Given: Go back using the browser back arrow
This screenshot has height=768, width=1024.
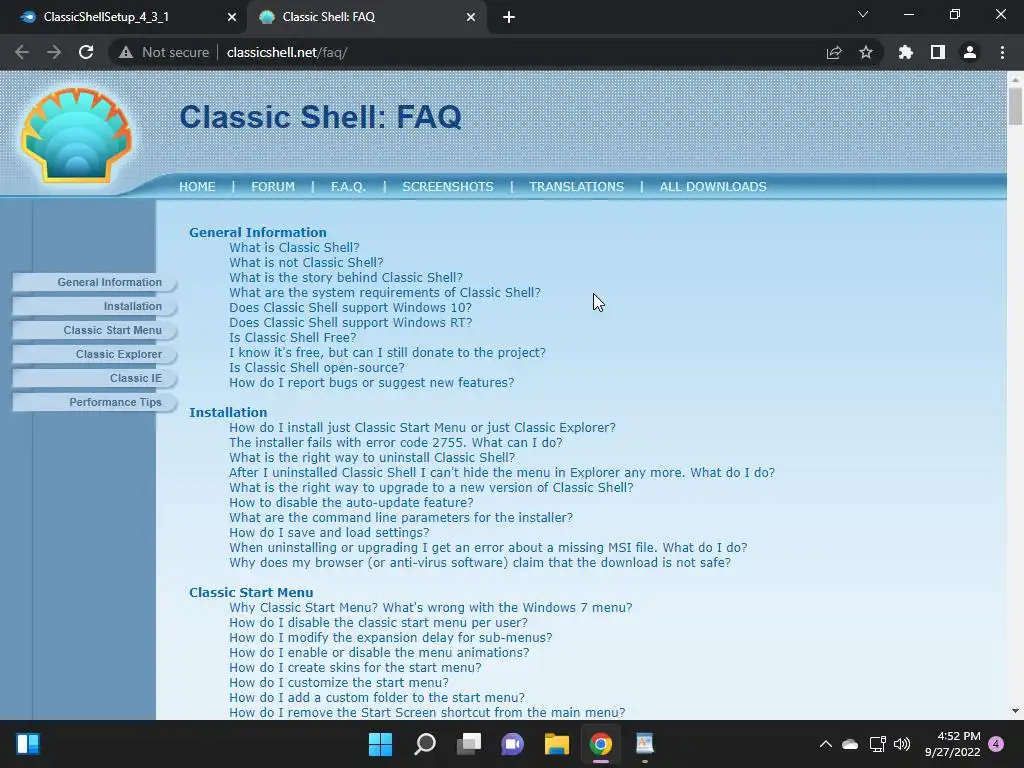Looking at the screenshot, I should point(22,52).
